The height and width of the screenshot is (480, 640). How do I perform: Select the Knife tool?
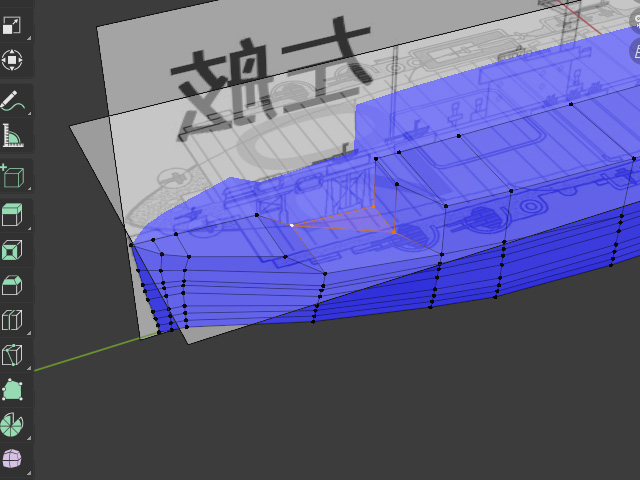pos(12,355)
